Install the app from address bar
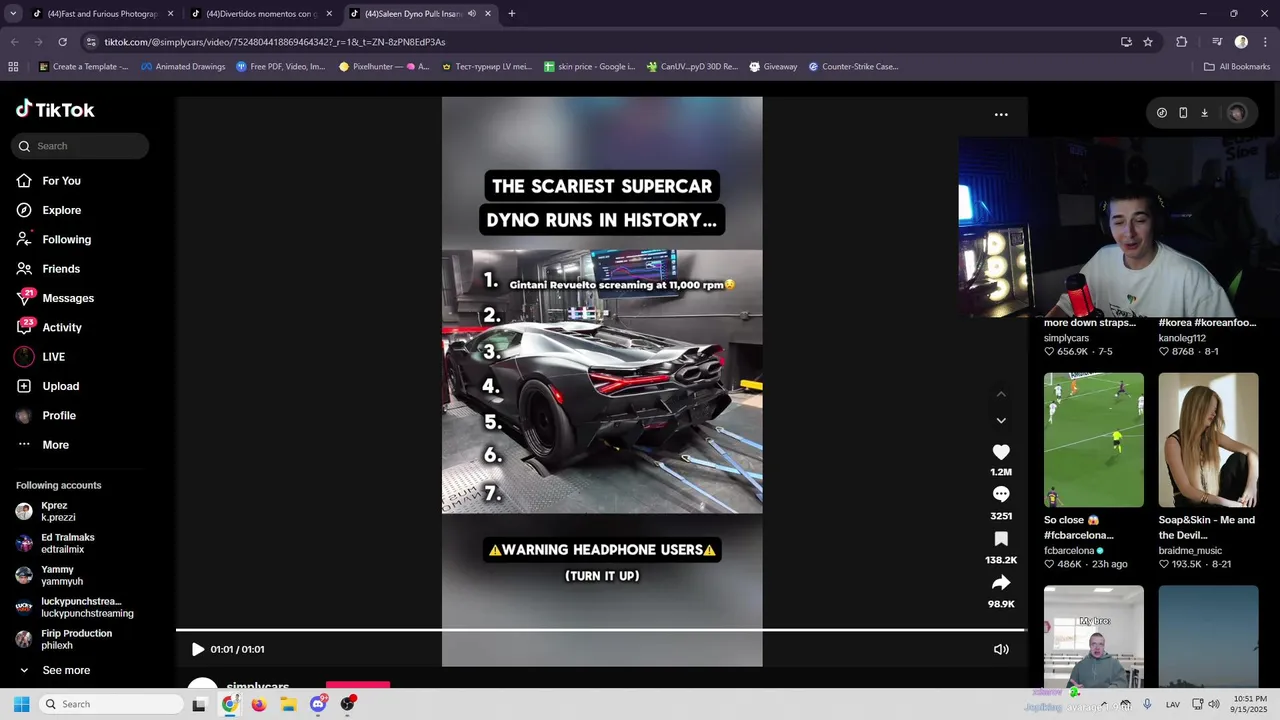This screenshot has height=720, width=1280. pyautogui.click(x=1126, y=42)
